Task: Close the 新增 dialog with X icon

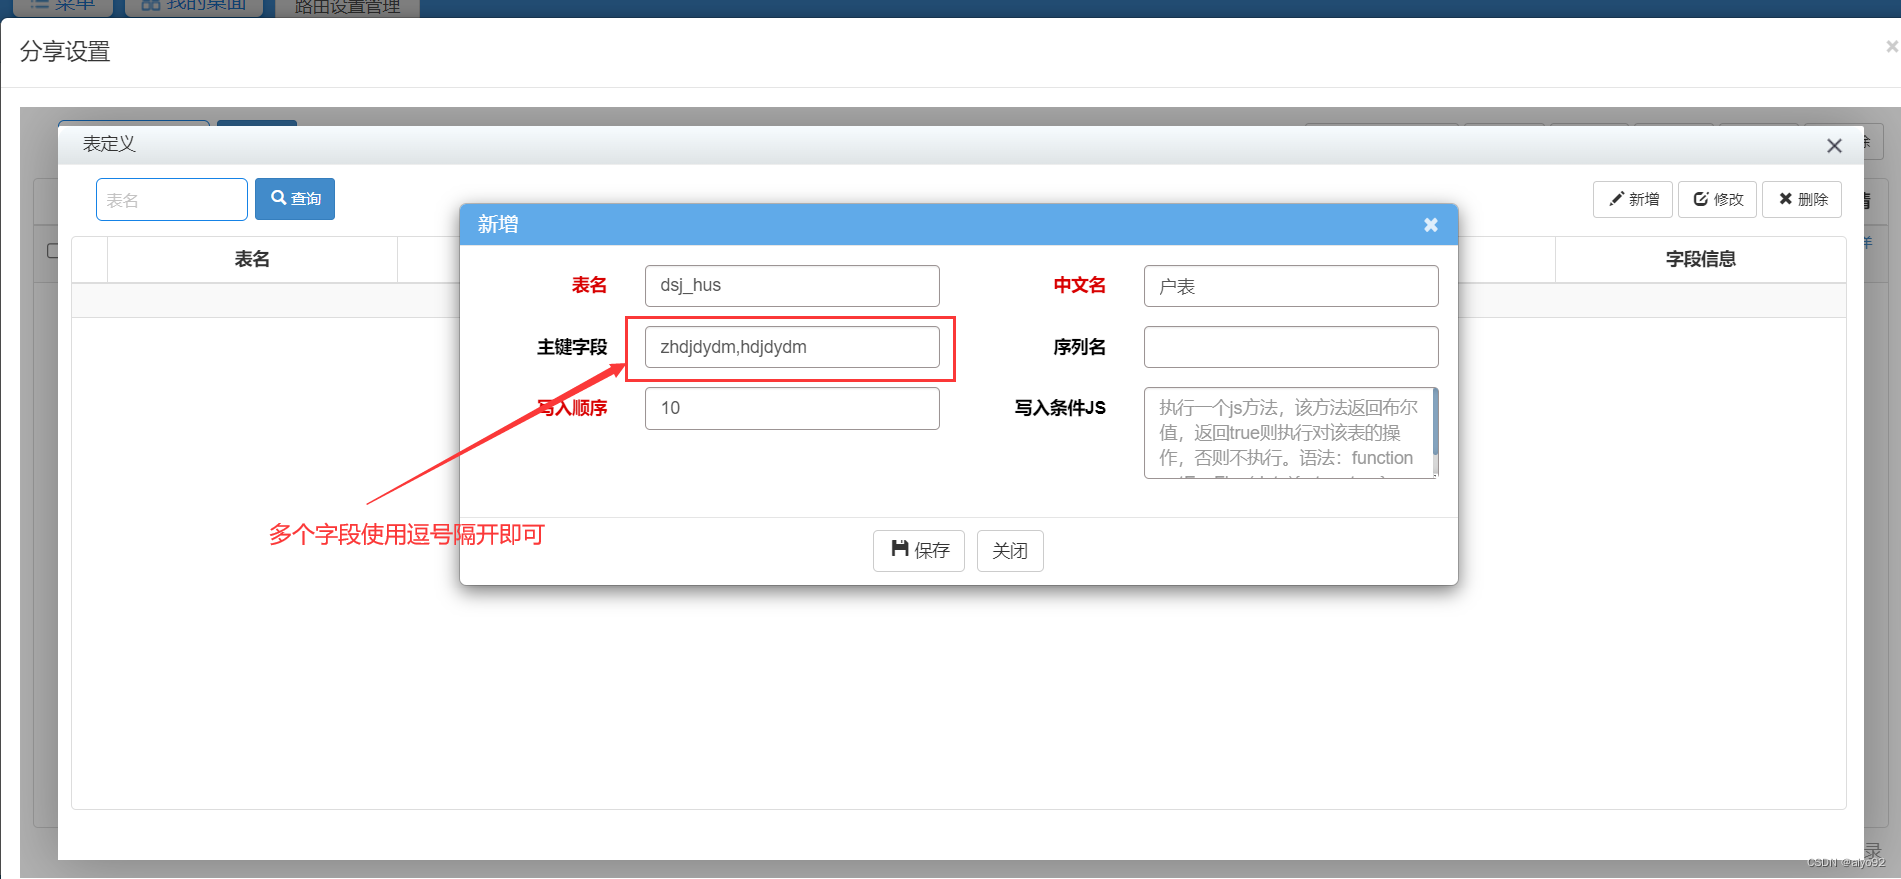Action: tap(1431, 225)
